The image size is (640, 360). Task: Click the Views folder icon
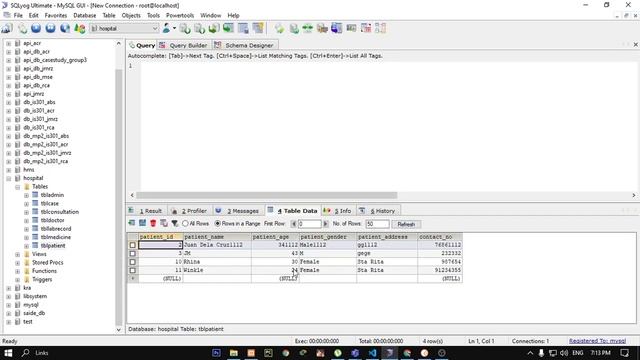[27, 254]
